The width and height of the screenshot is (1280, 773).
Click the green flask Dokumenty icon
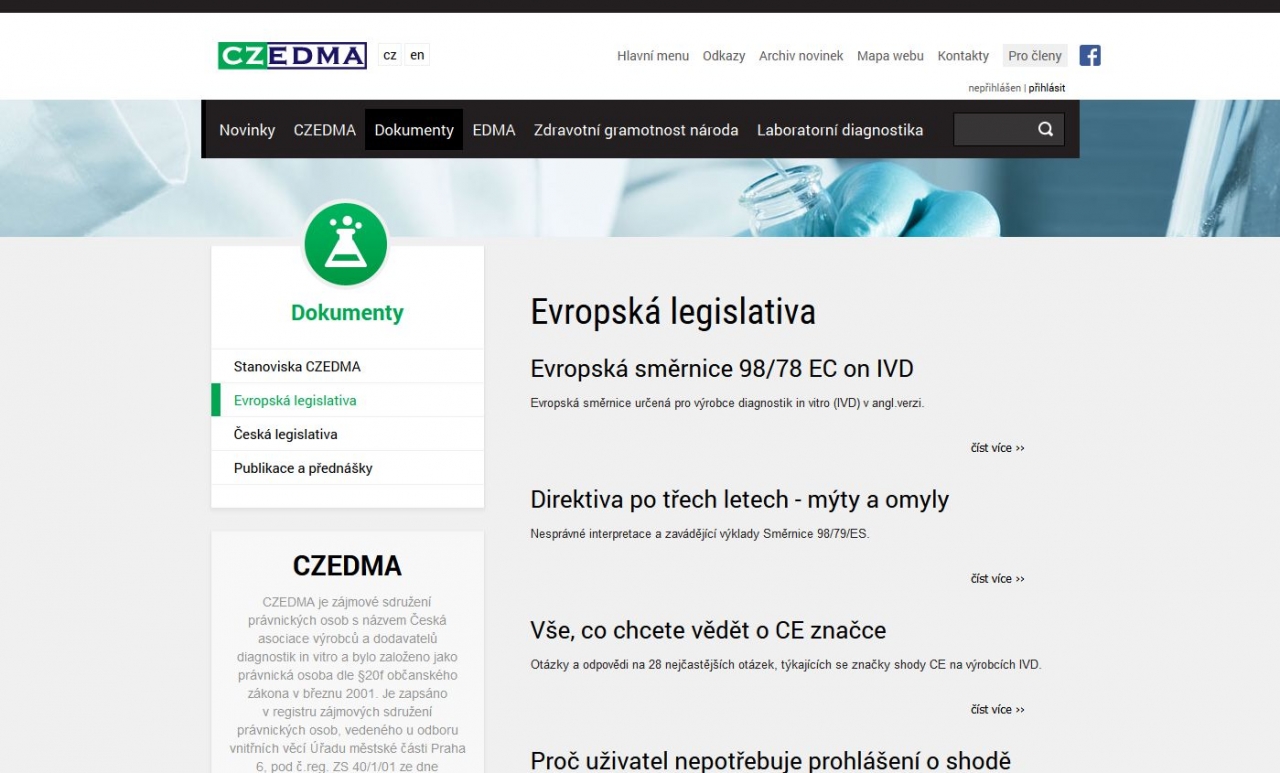(346, 244)
